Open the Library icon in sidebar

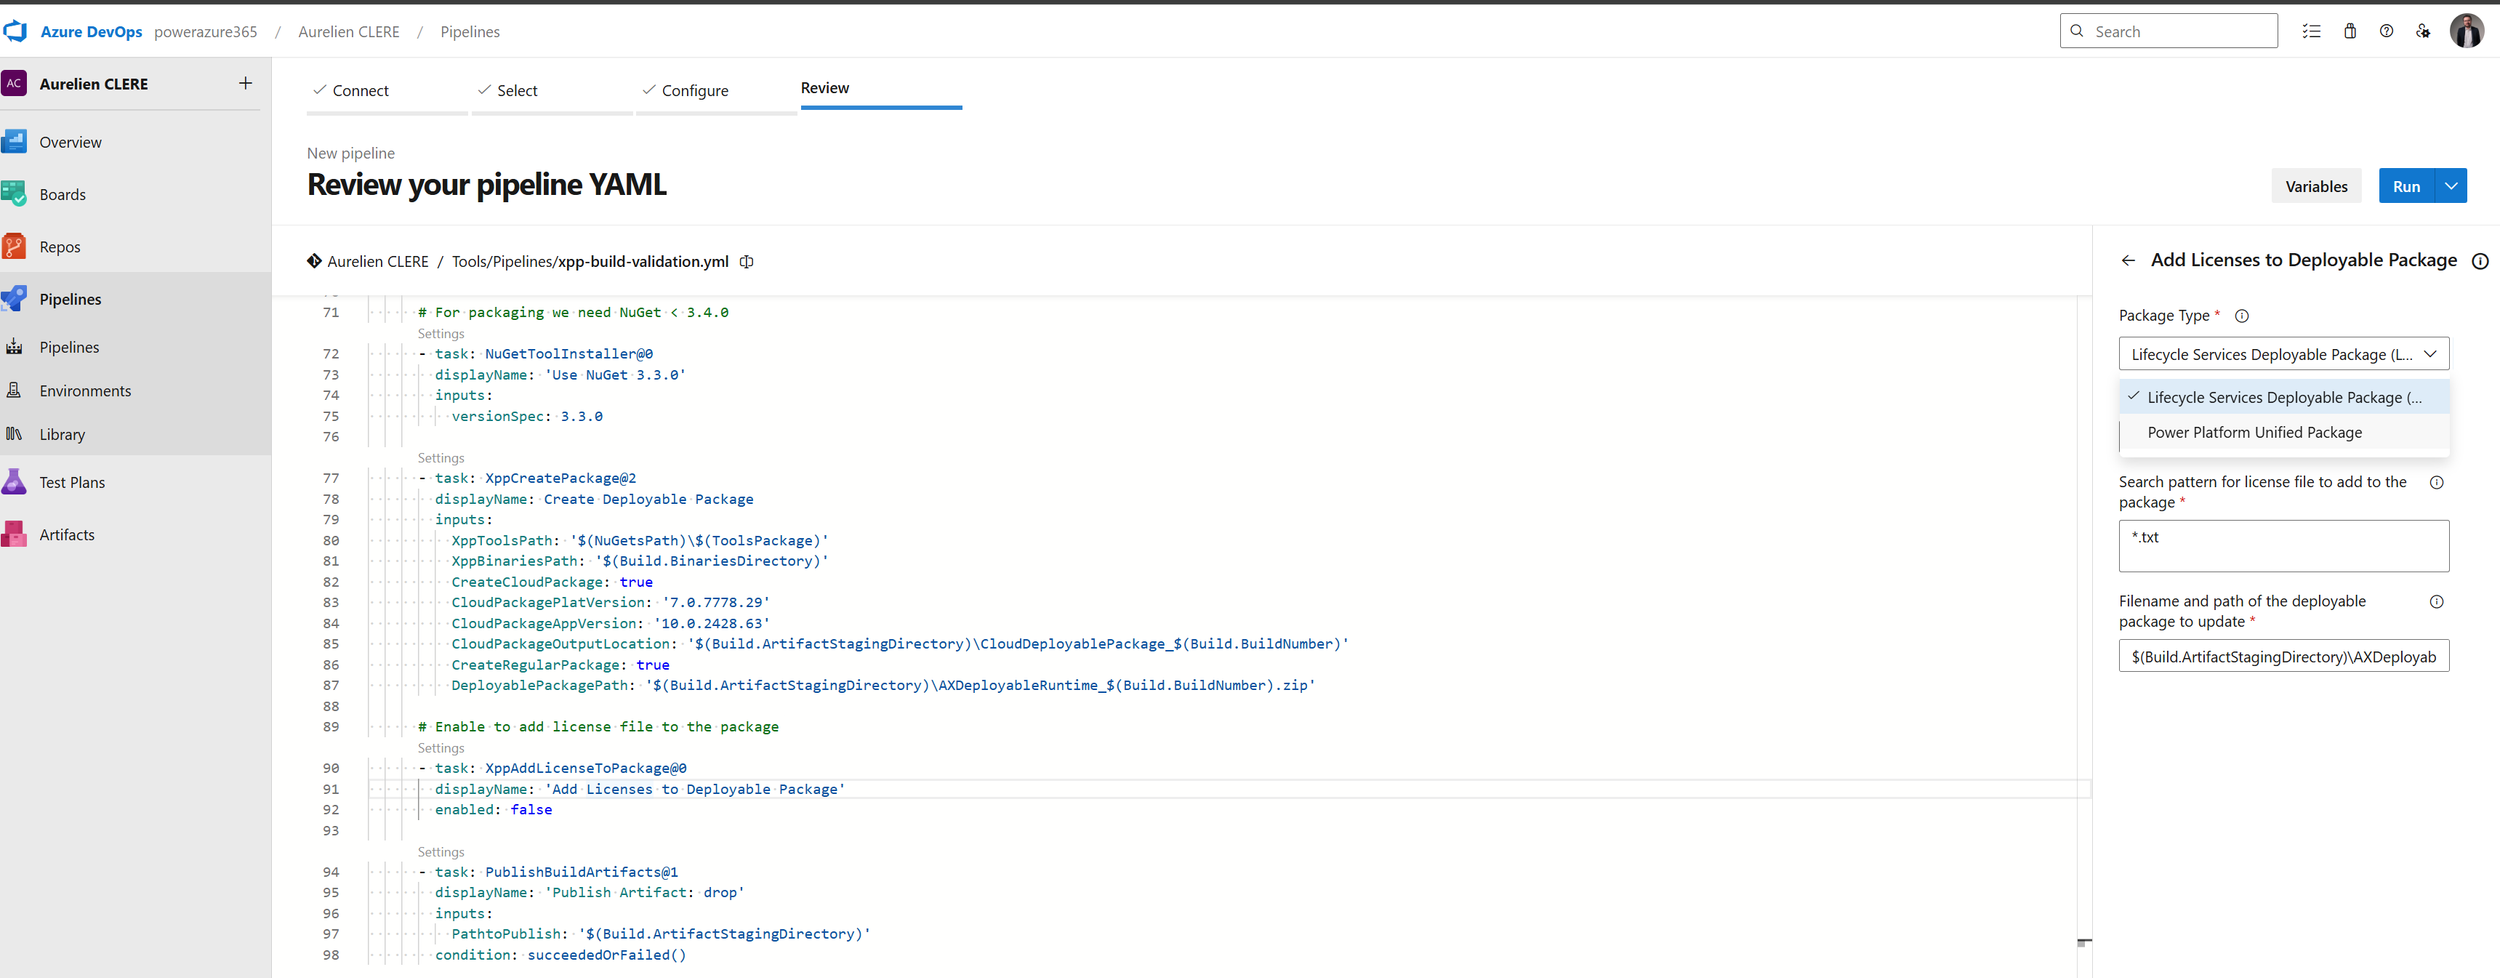14,434
